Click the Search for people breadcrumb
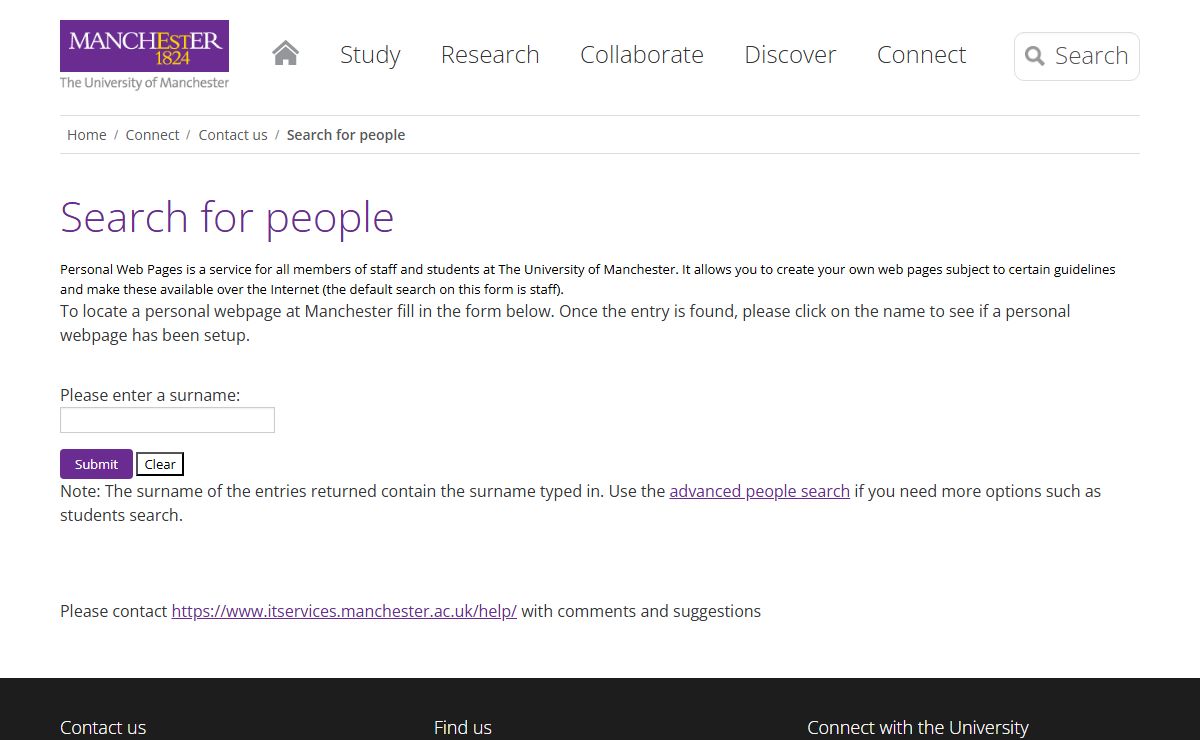1200x740 pixels. [346, 135]
